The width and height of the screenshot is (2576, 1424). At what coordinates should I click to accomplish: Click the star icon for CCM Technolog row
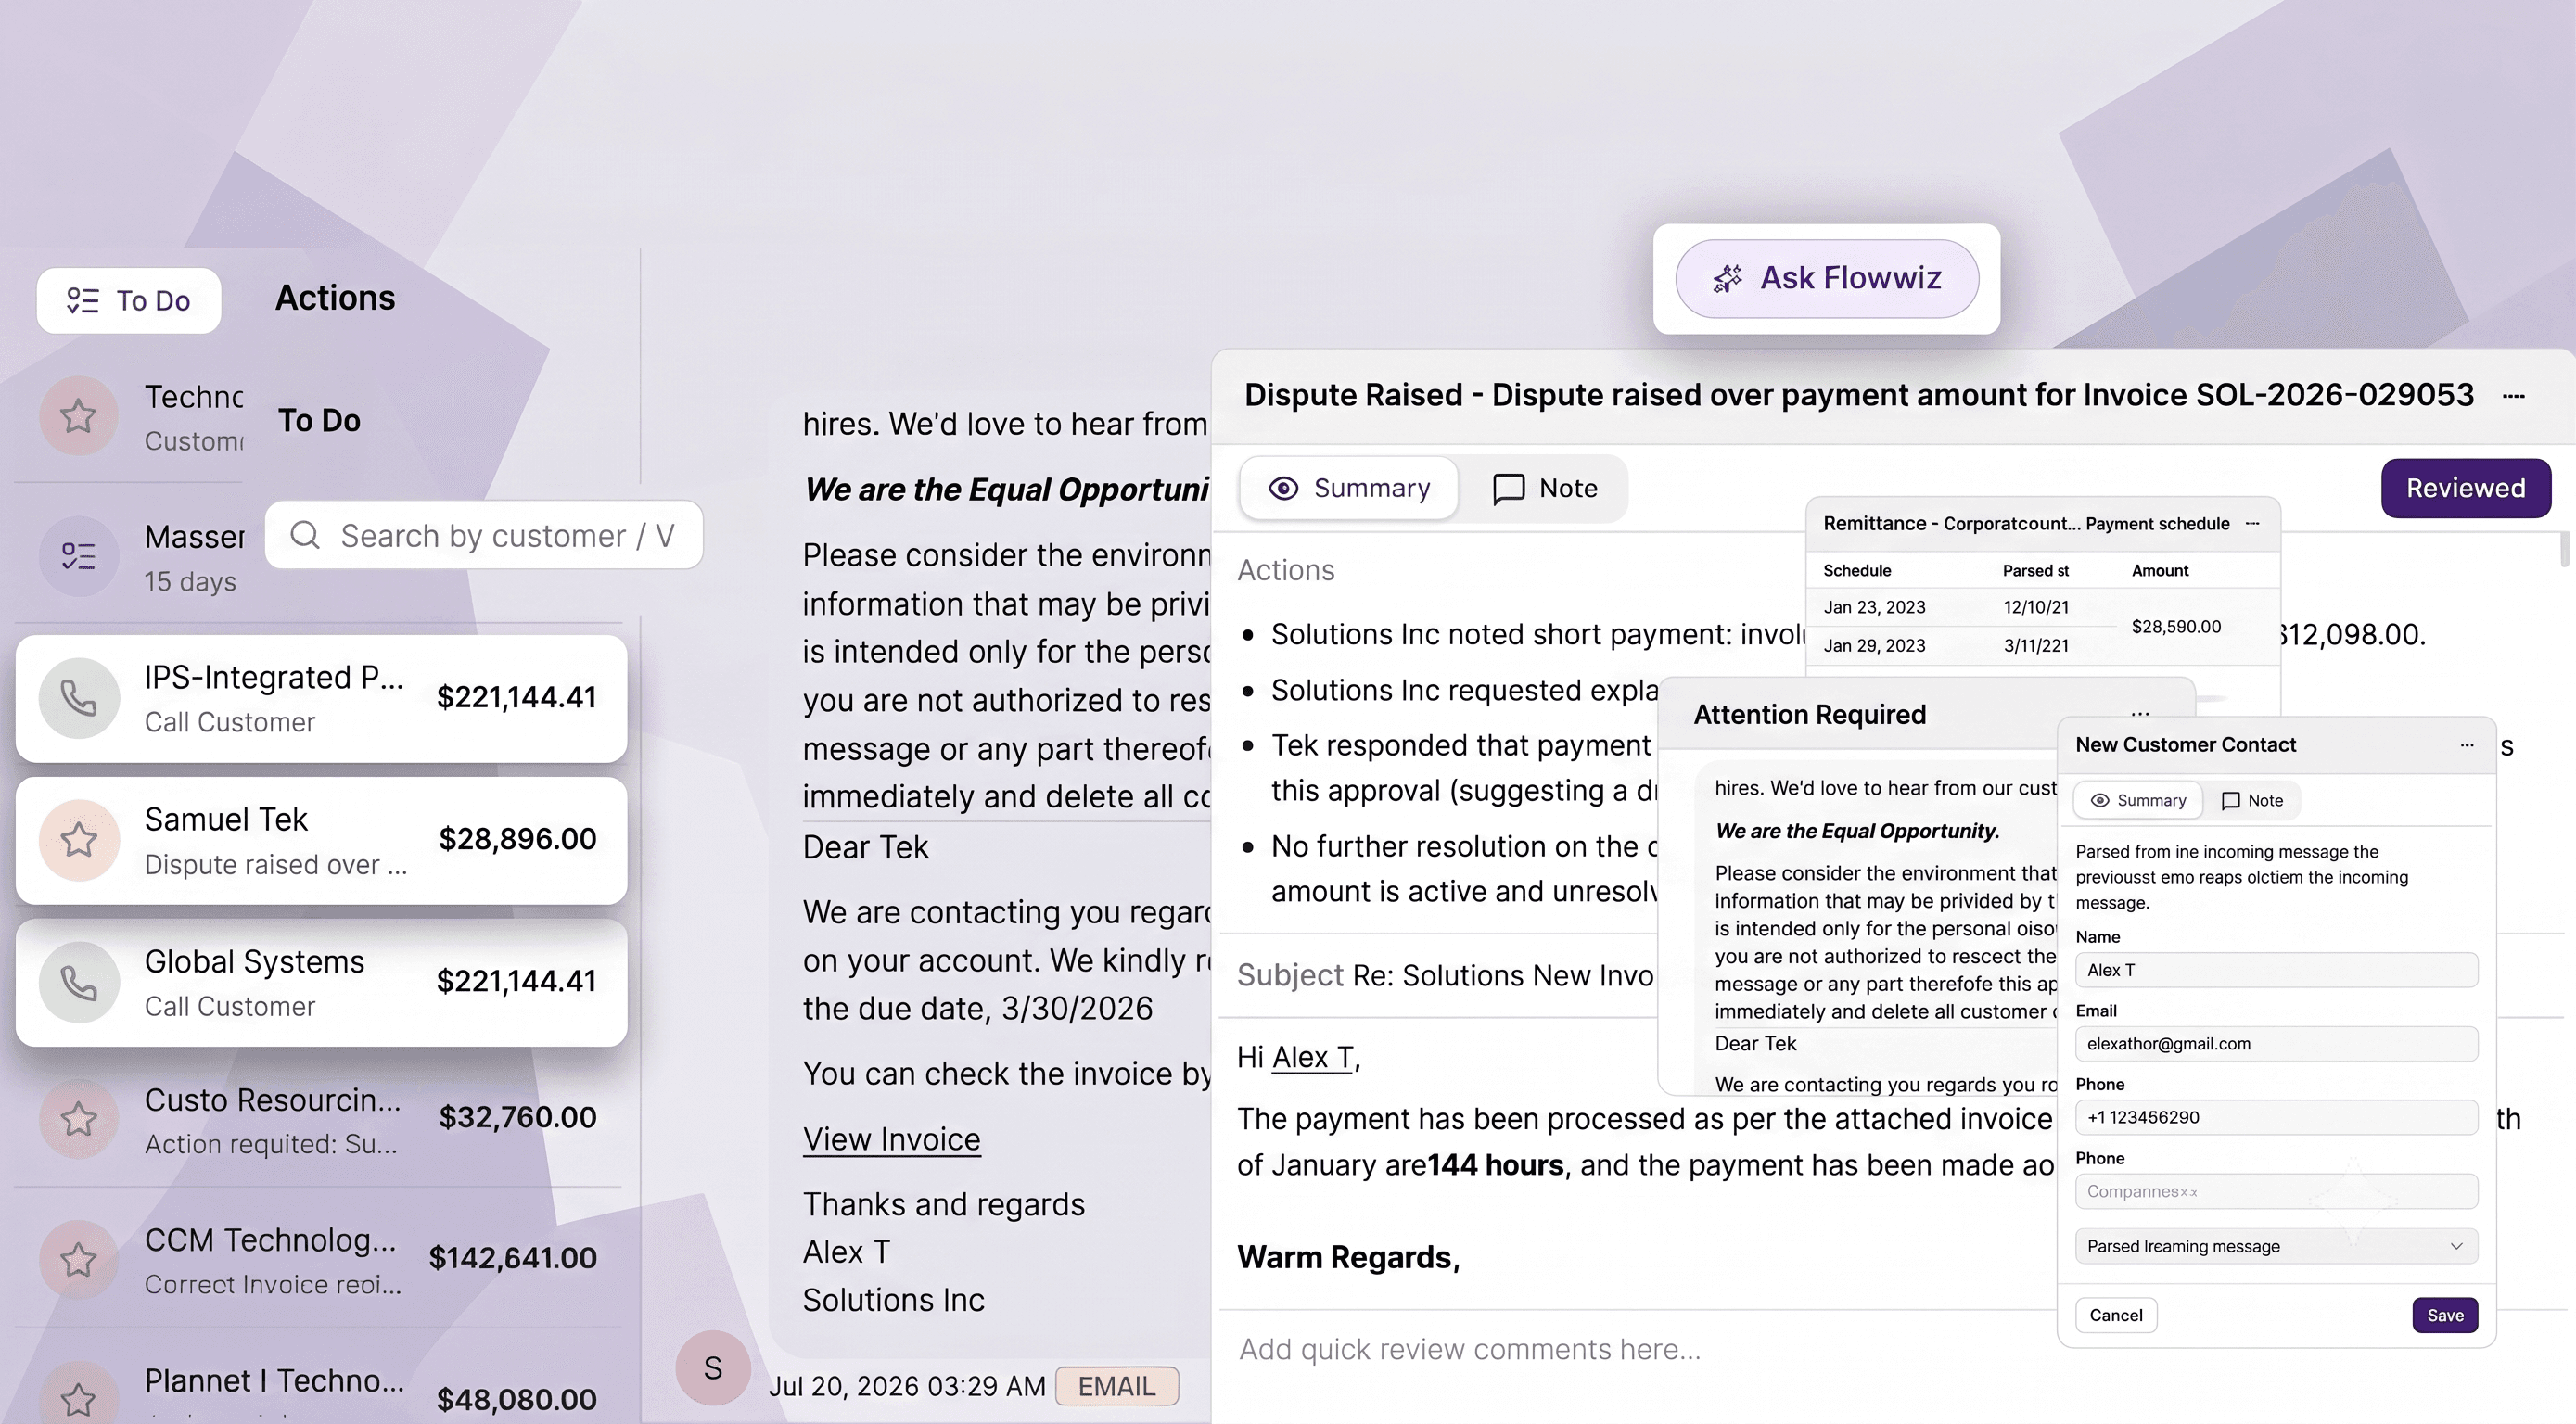[78, 1260]
